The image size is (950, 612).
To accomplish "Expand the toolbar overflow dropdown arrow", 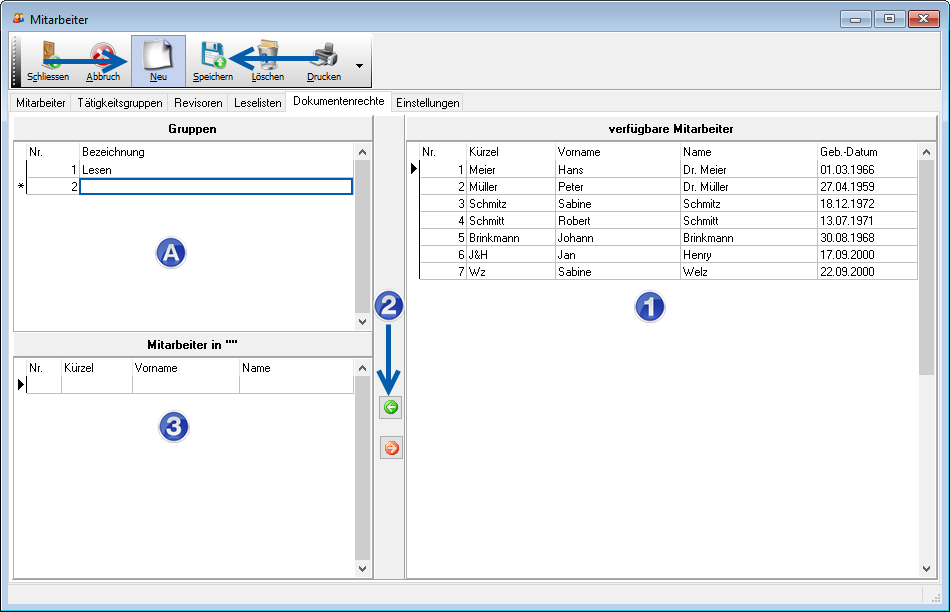I will tap(359, 67).
